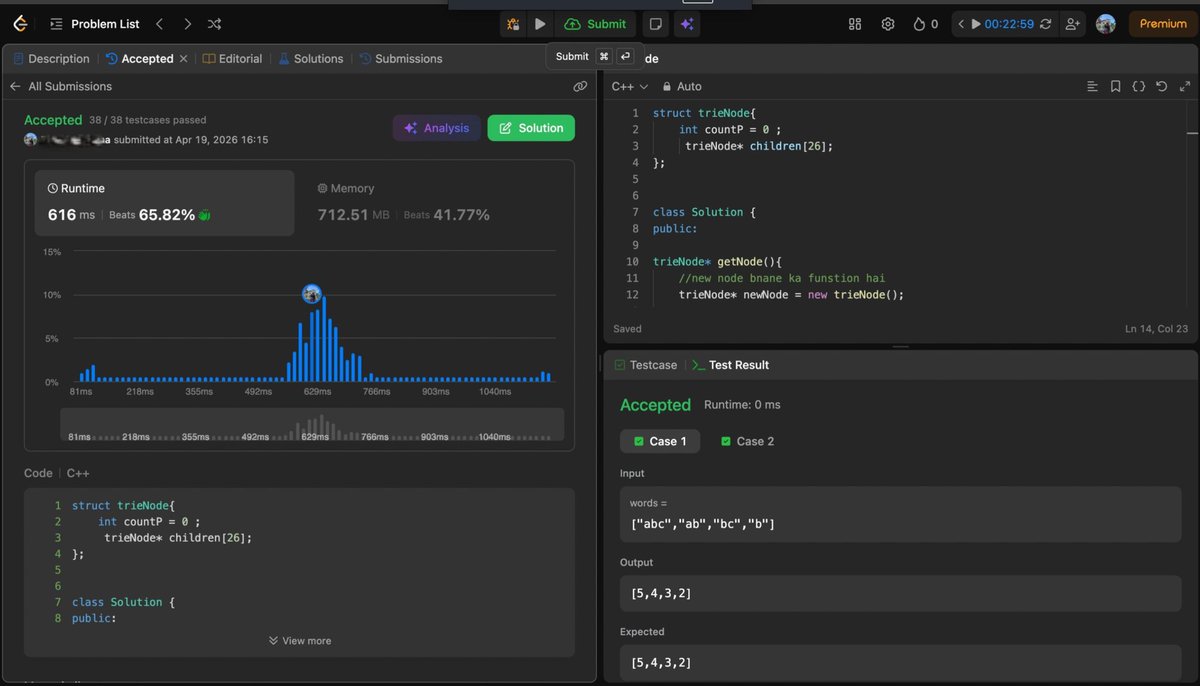Viewport: 1200px width, 686px height.
Task: Open the notes icon next to Submit
Action: (656, 24)
